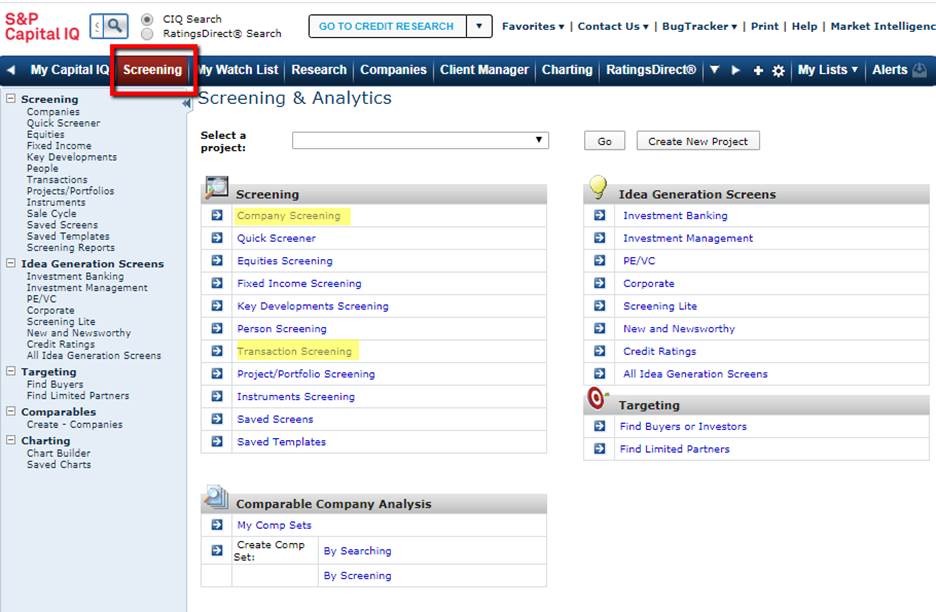Click the Go button
This screenshot has width=936, height=612.
605,142
